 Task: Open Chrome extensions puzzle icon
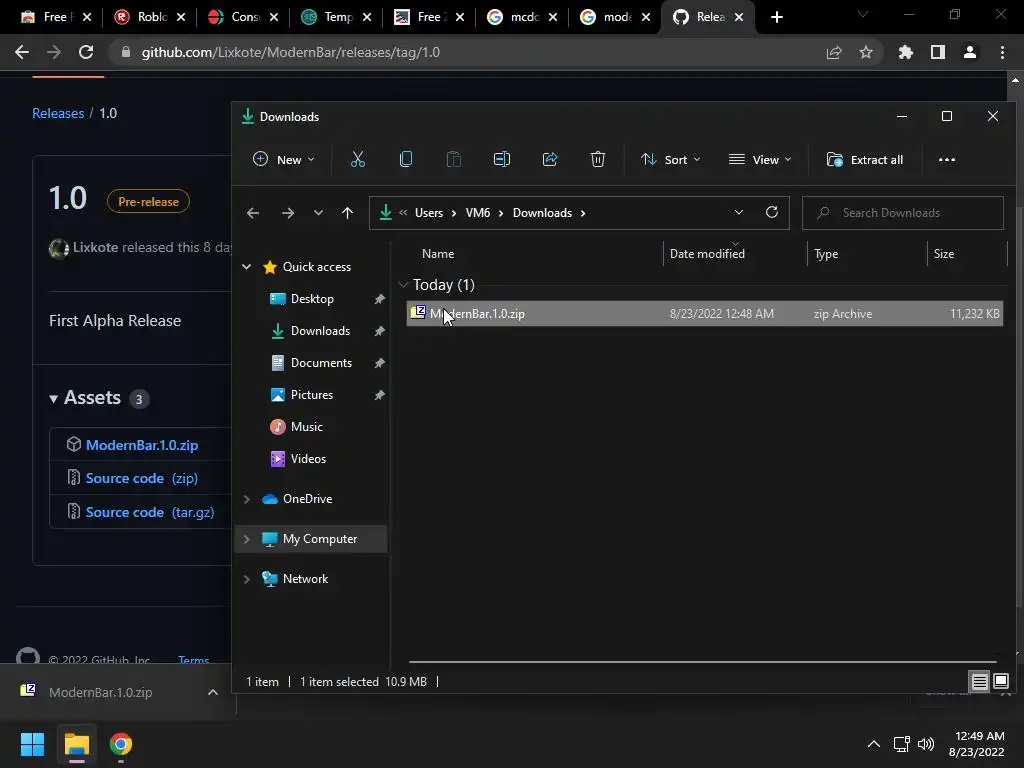905,52
